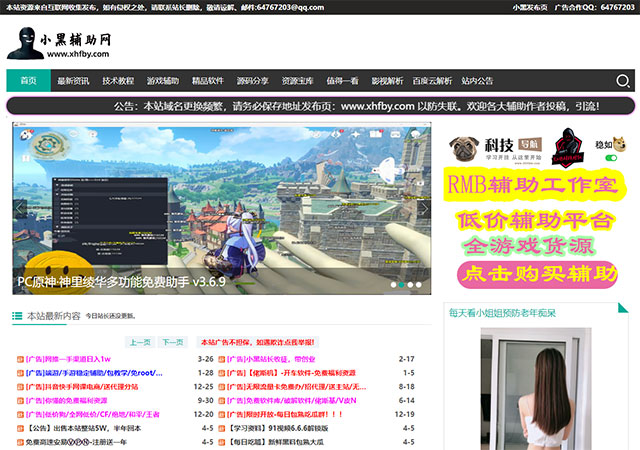Select the second (teal) carousel dot

pos(402,285)
